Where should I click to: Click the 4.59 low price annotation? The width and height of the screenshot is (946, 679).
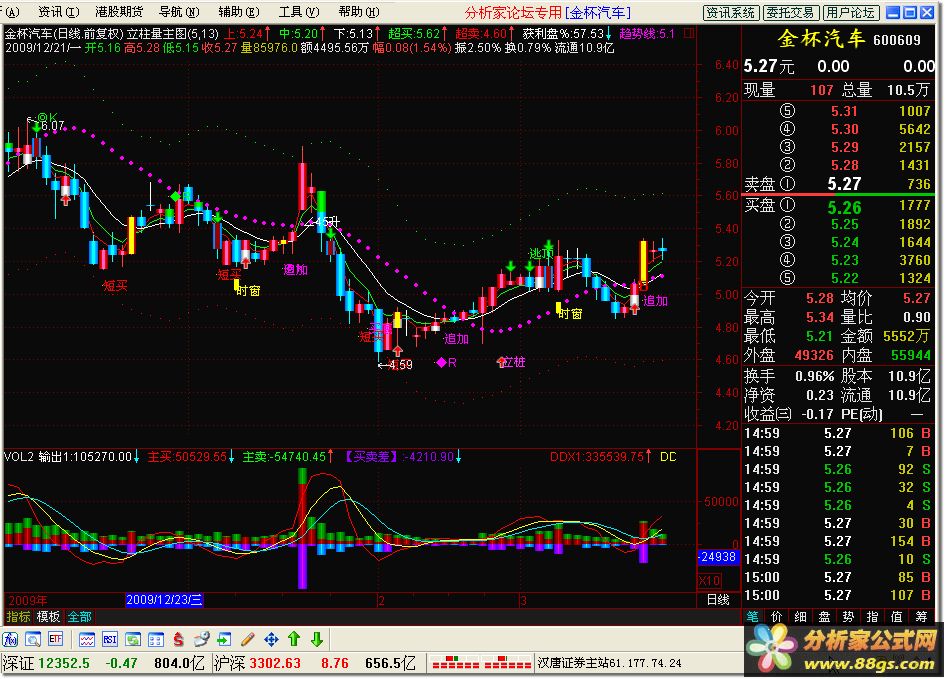tap(395, 365)
